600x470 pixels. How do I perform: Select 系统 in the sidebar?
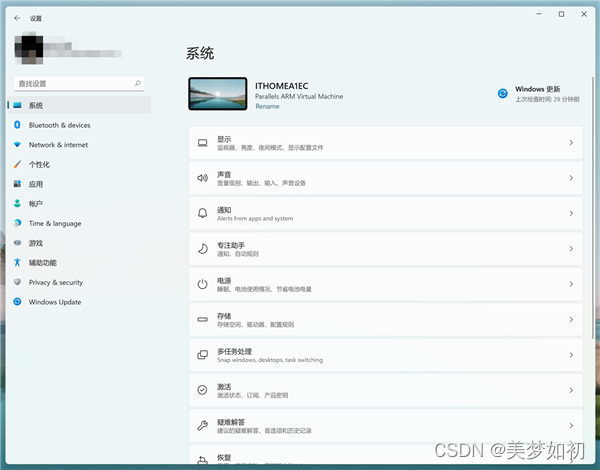pyautogui.click(x=79, y=105)
